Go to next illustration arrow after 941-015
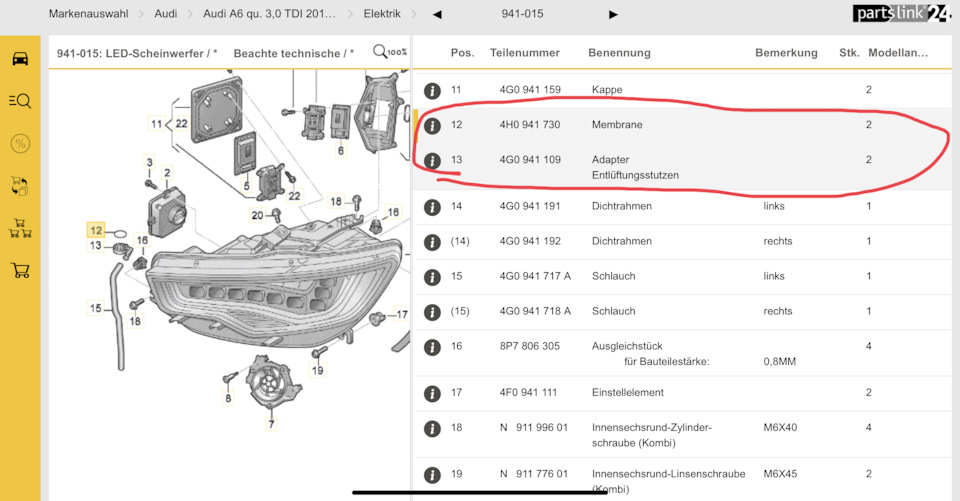Image resolution: width=960 pixels, height=501 pixels. point(613,14)
